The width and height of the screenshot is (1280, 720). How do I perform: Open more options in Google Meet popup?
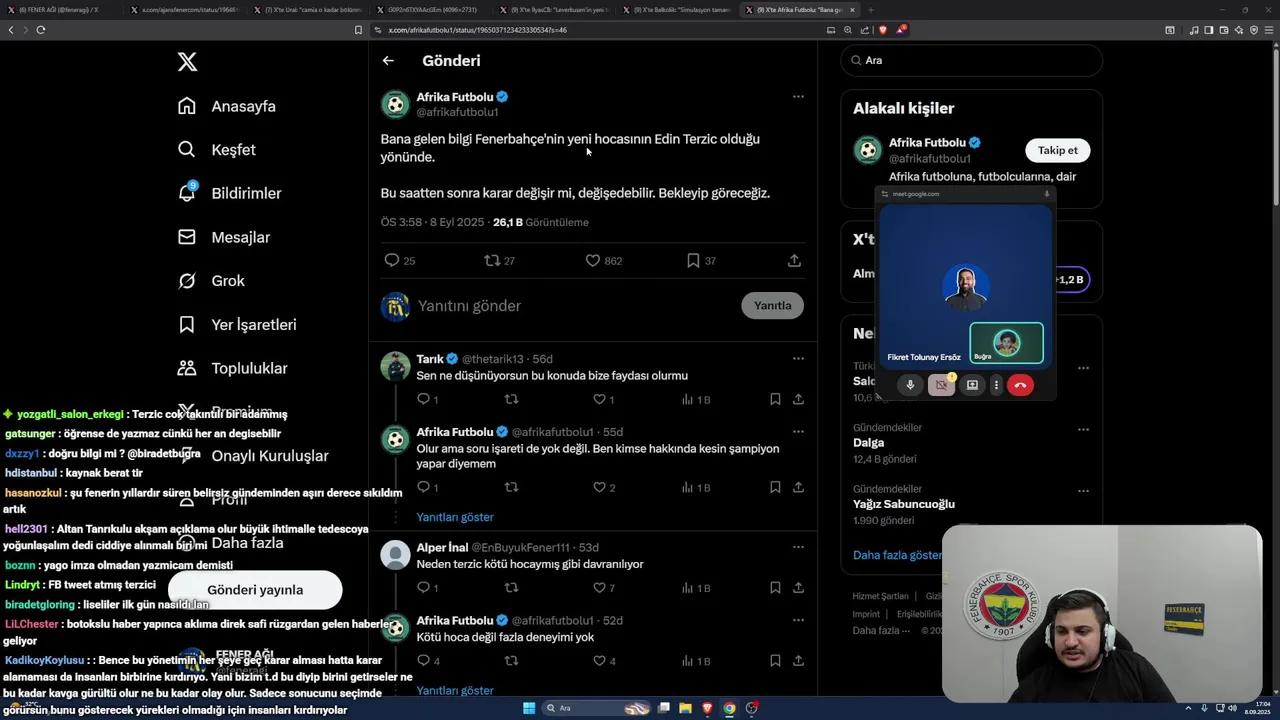[996, 385]
